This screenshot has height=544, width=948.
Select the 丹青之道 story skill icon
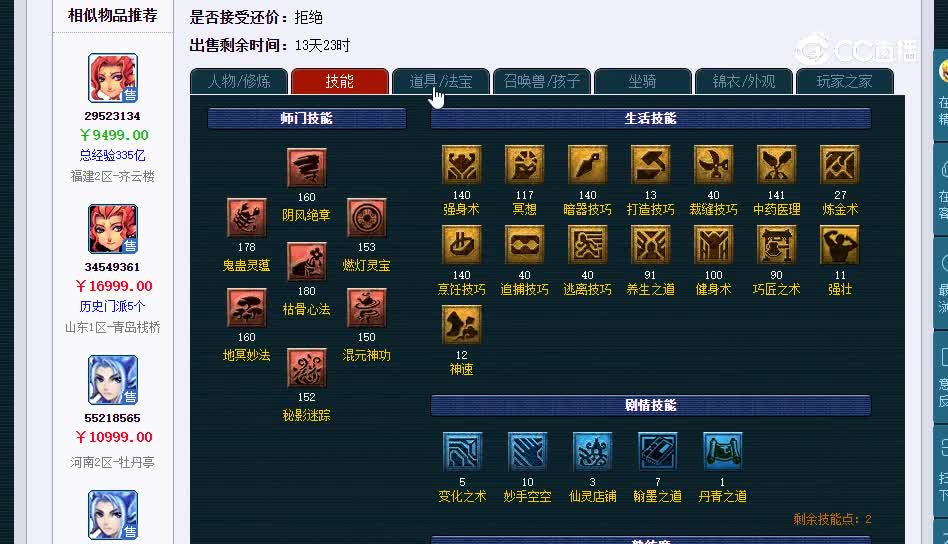click(722, 452)
